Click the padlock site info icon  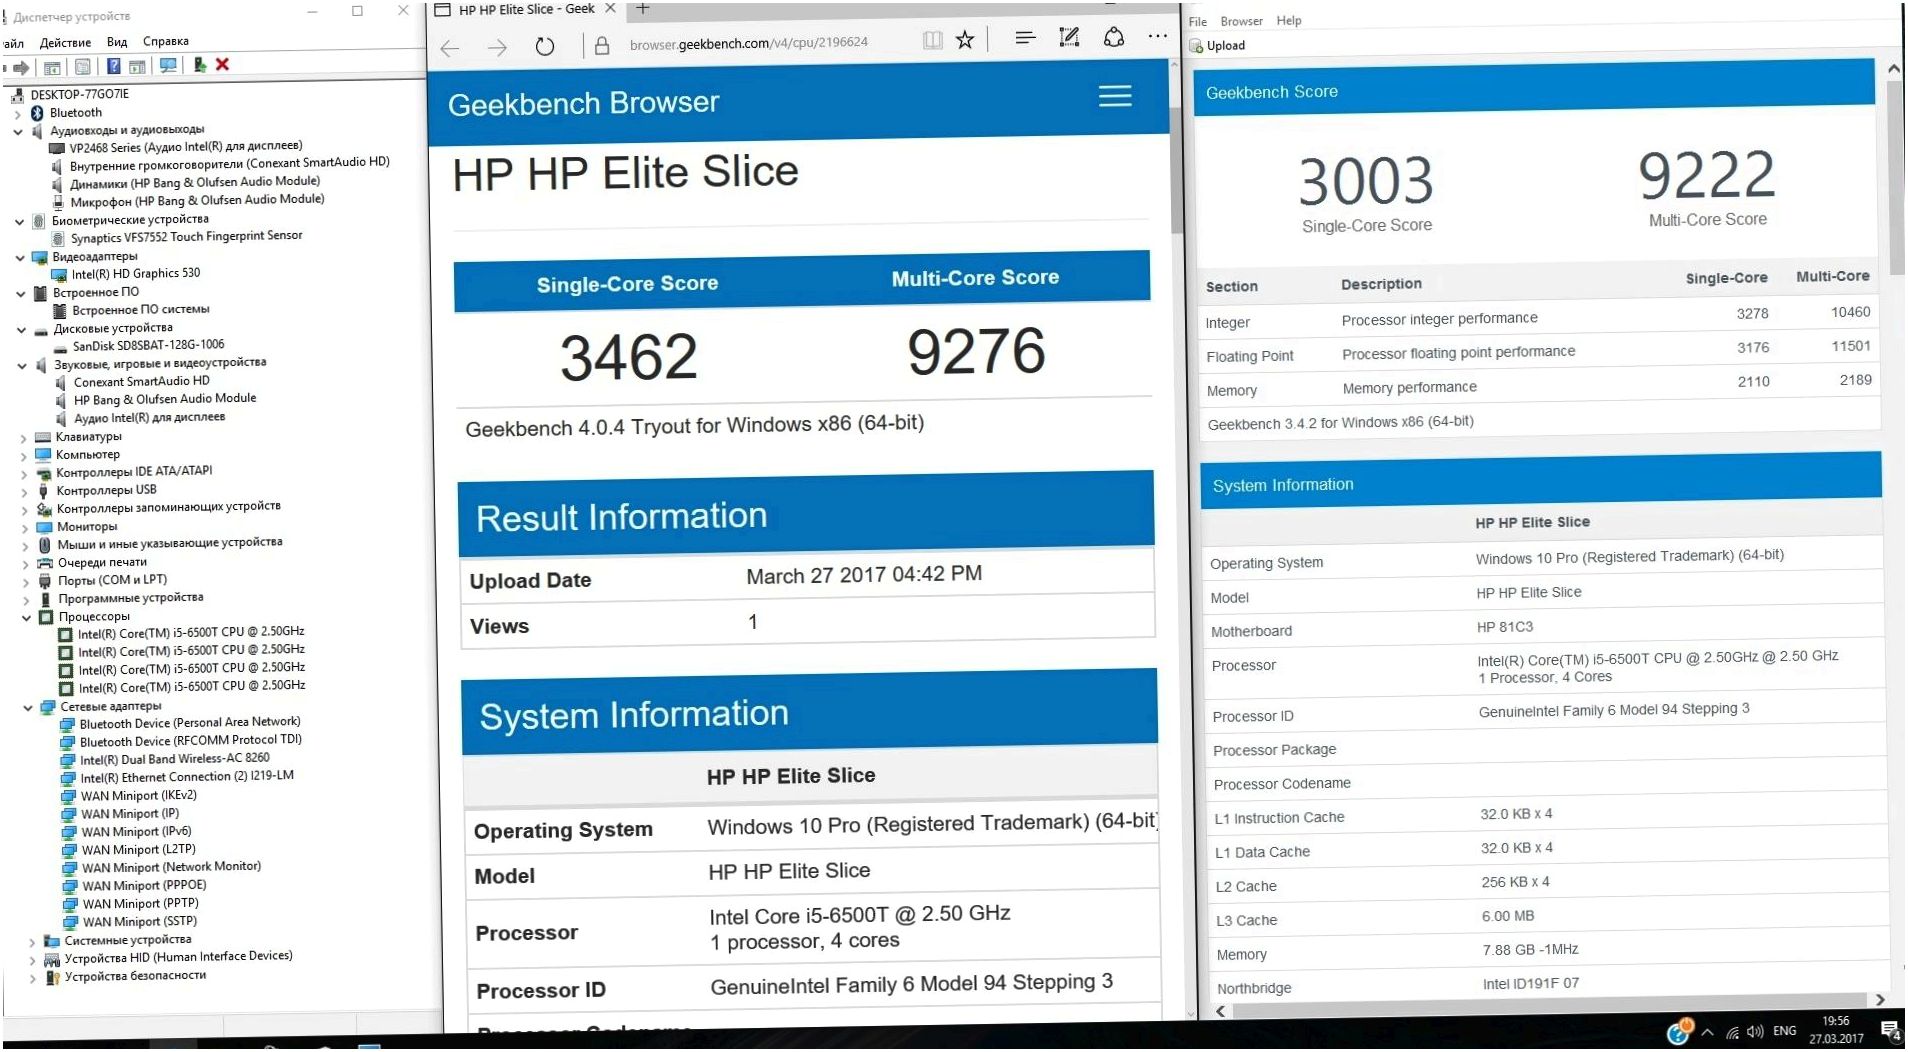click(x=602, y=46)
